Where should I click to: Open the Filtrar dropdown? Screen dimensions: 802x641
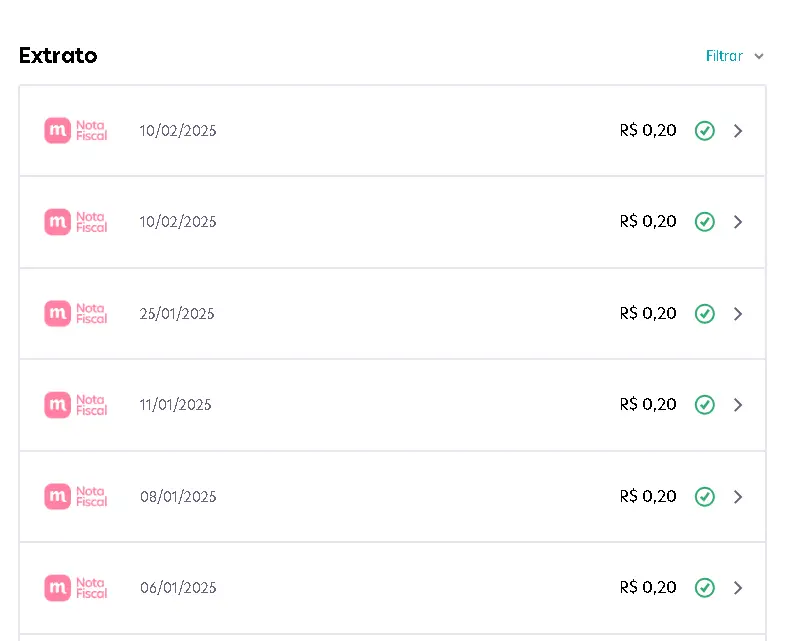tap(734, 56)
